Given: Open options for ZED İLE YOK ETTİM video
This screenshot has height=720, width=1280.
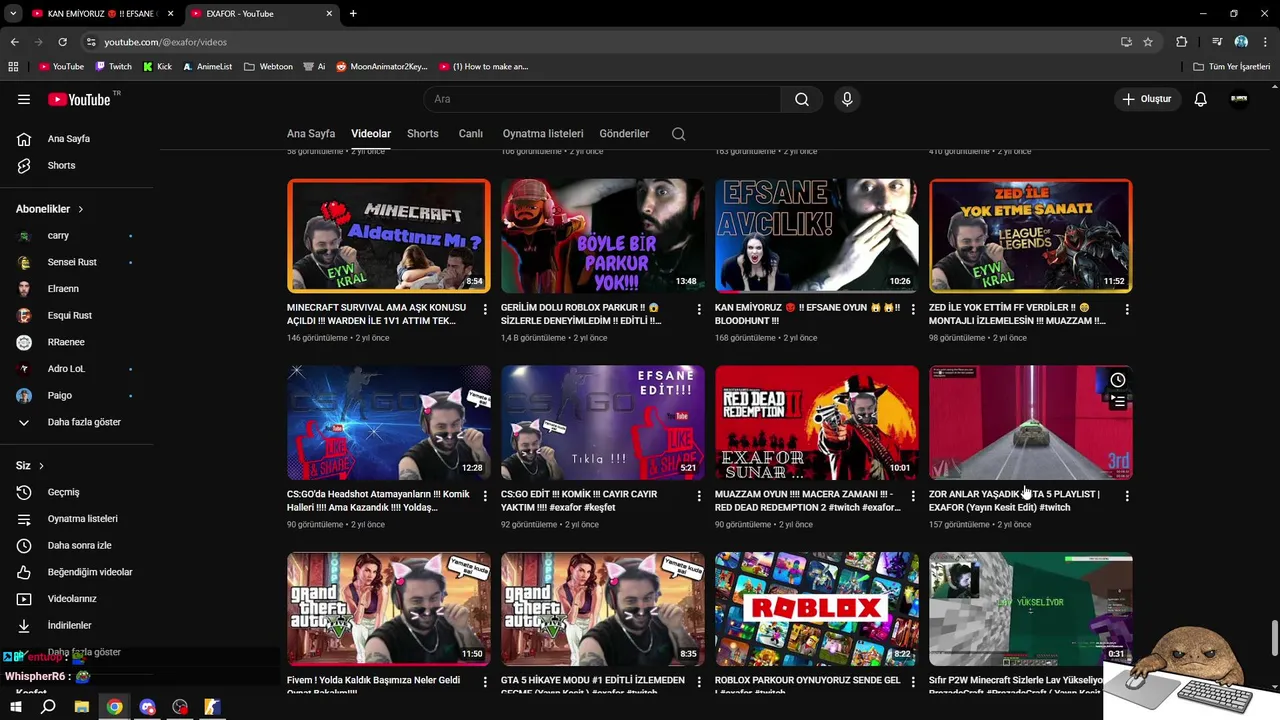Looking at the screenshot, I should tap(1127, 309).
